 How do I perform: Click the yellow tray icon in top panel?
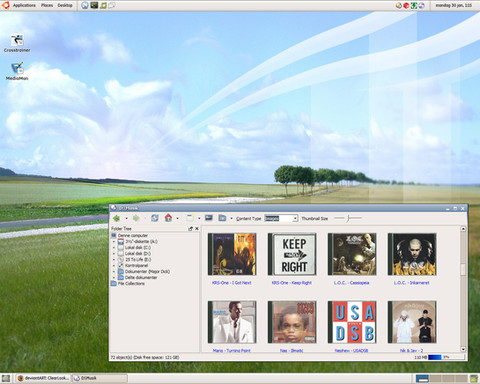point(399,5)
